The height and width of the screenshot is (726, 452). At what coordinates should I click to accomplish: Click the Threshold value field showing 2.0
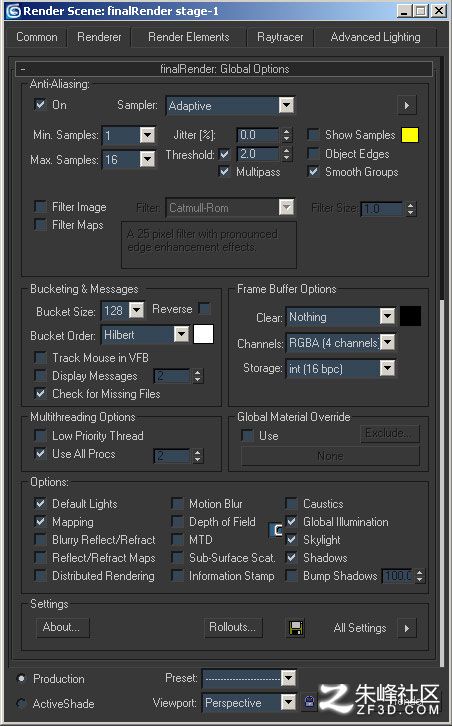point(258,154)
